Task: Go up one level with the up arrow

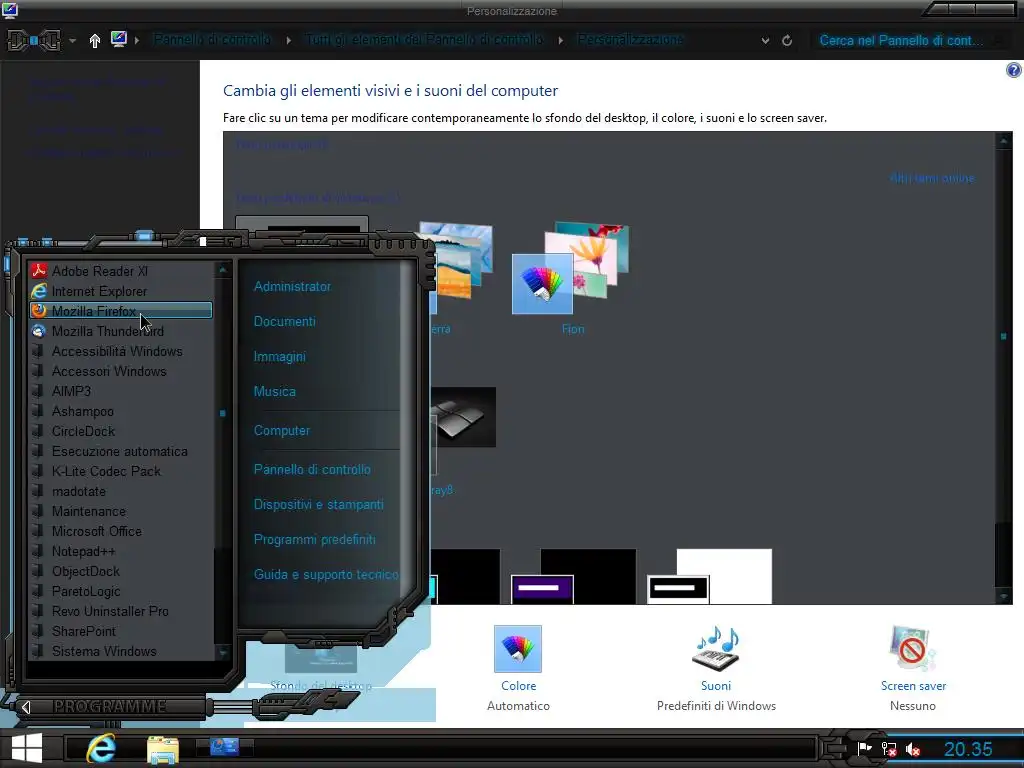Action: (x=95, y=40)
